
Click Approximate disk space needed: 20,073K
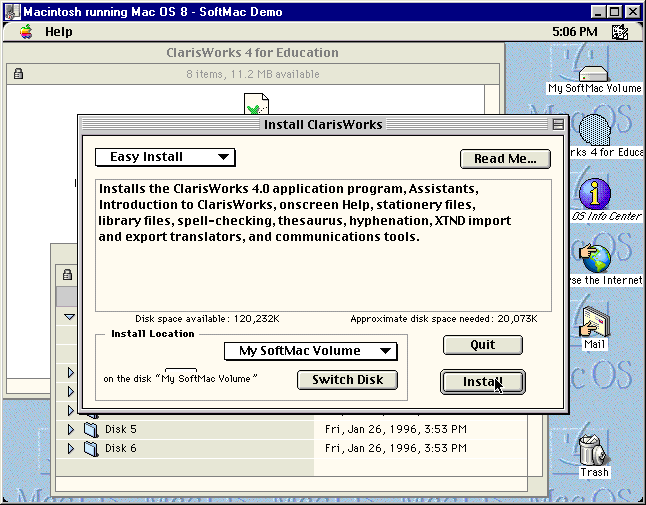(444, 319)
